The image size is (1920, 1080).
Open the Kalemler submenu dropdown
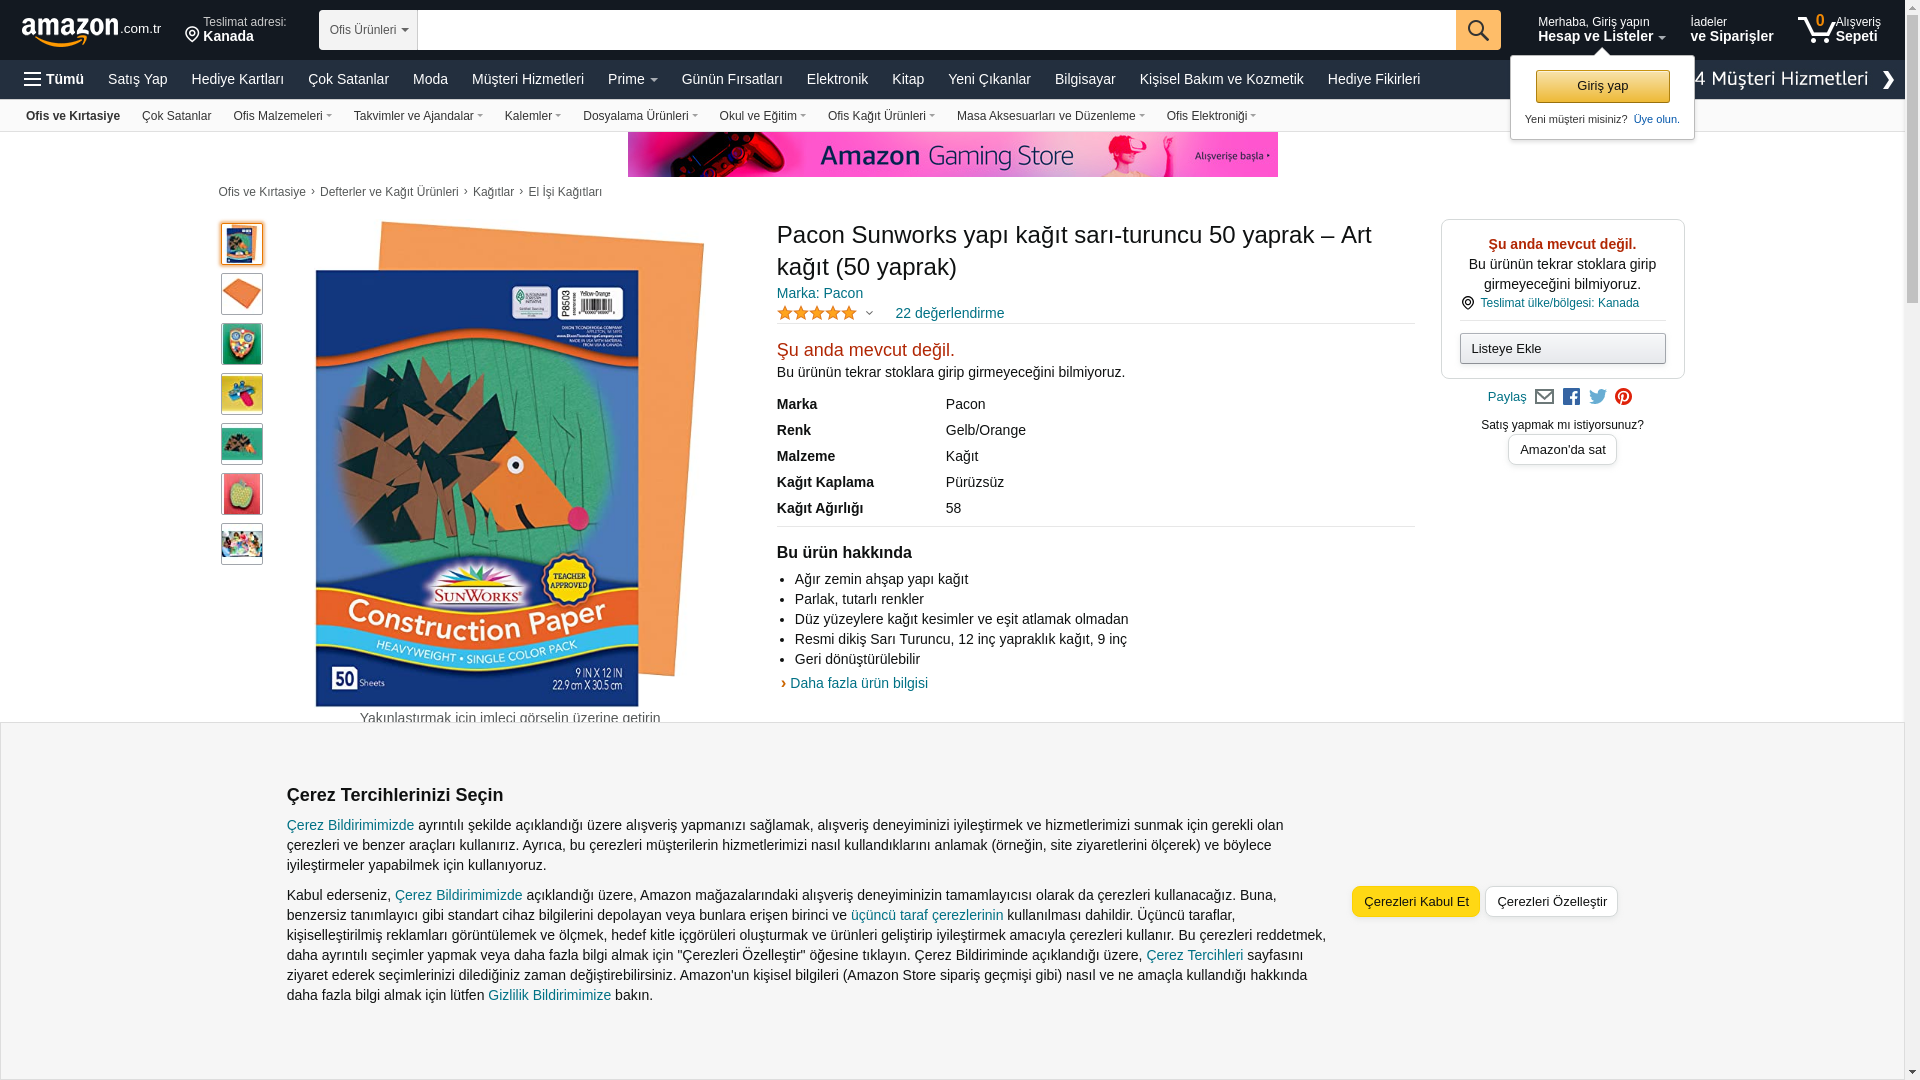pos(533,116)
